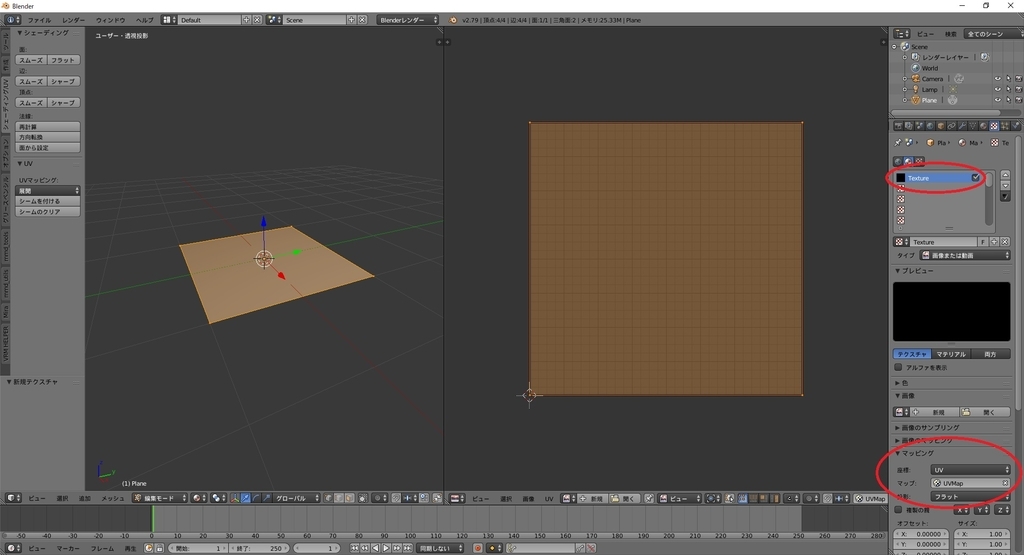Toggle Camera visibility eye icon
This screenshot has width=1024, height=555.
pos(997,79)
